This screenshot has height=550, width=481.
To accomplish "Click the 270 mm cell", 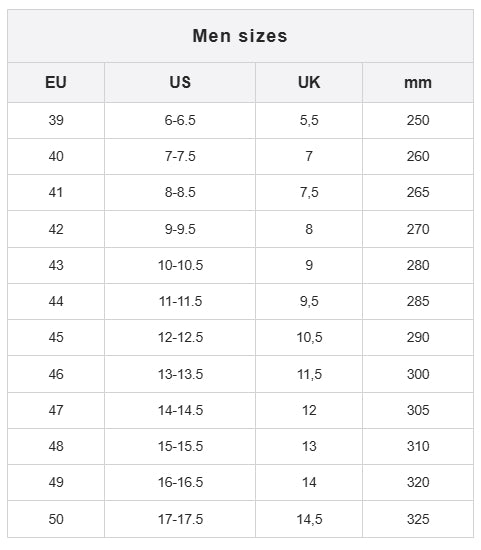I will pos(418,229).
